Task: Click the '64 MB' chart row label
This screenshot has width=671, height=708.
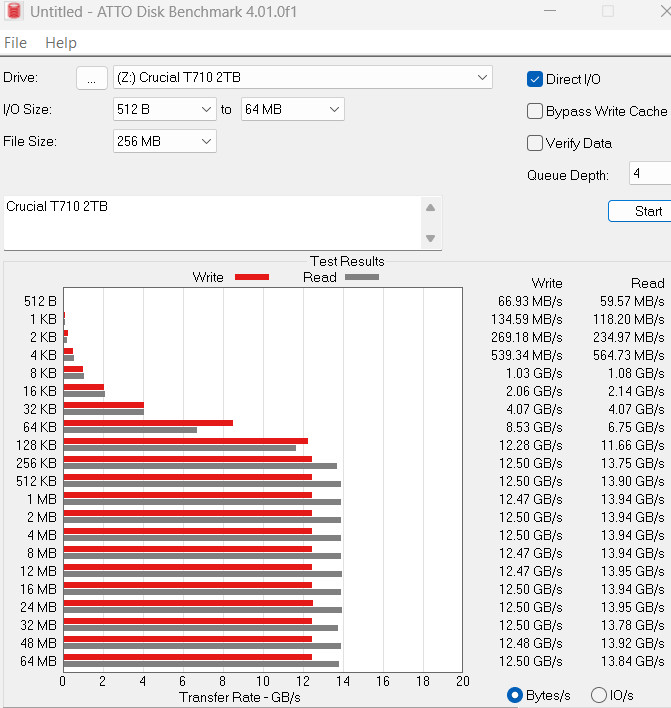Action: (38, 661)
